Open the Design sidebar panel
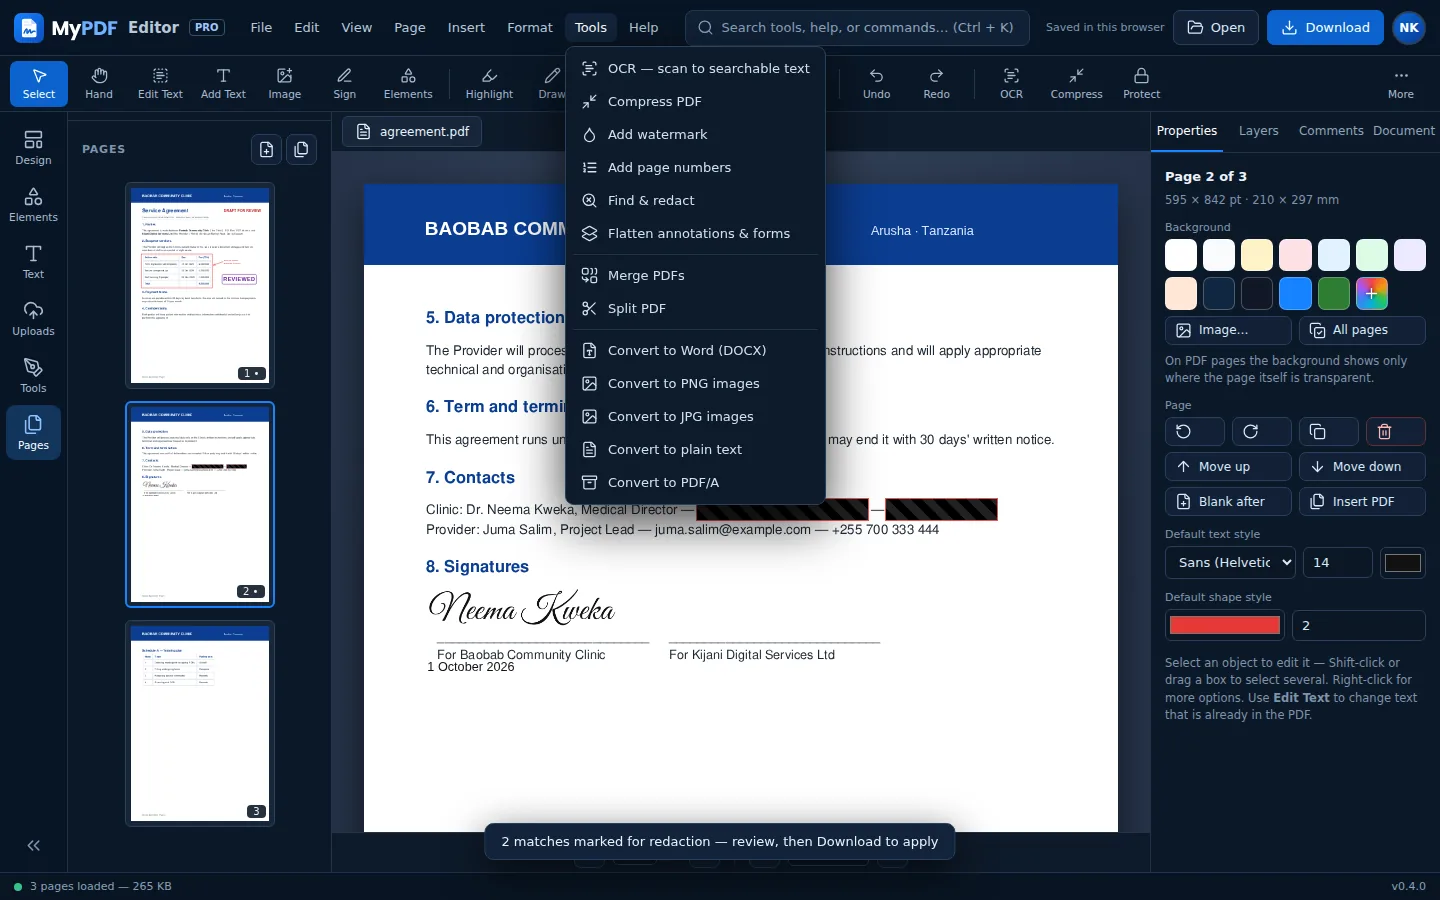1440x900 pixels. tap(33, 148)
